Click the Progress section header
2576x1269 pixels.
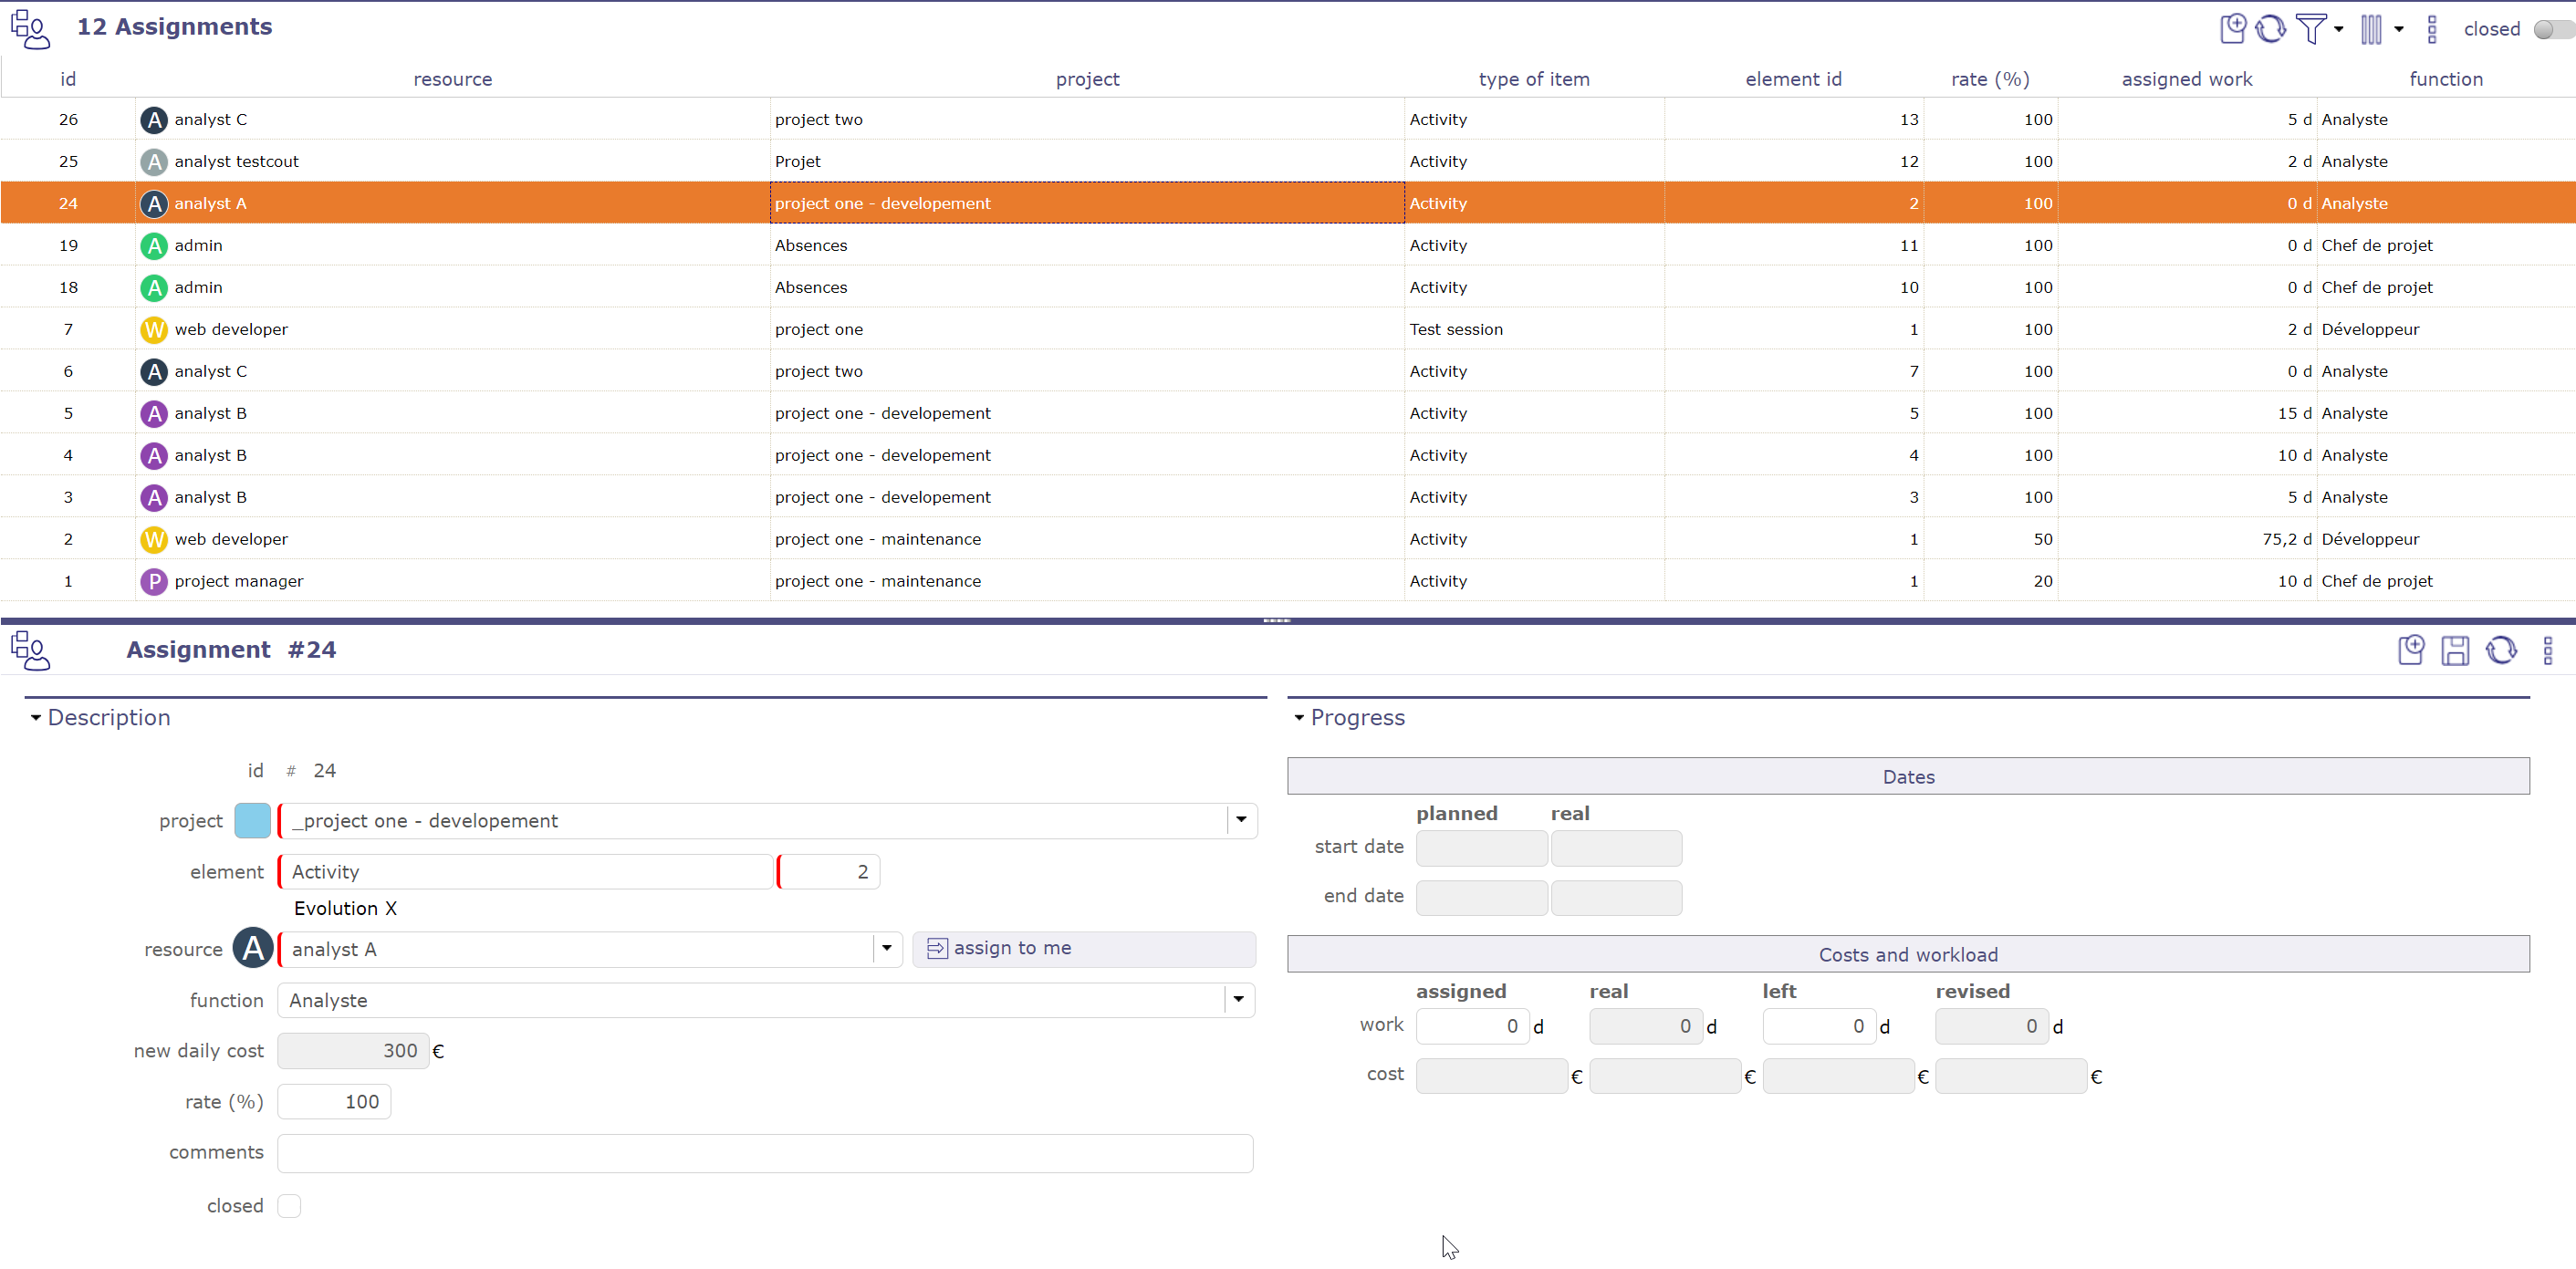click(x=1347, y=717)
